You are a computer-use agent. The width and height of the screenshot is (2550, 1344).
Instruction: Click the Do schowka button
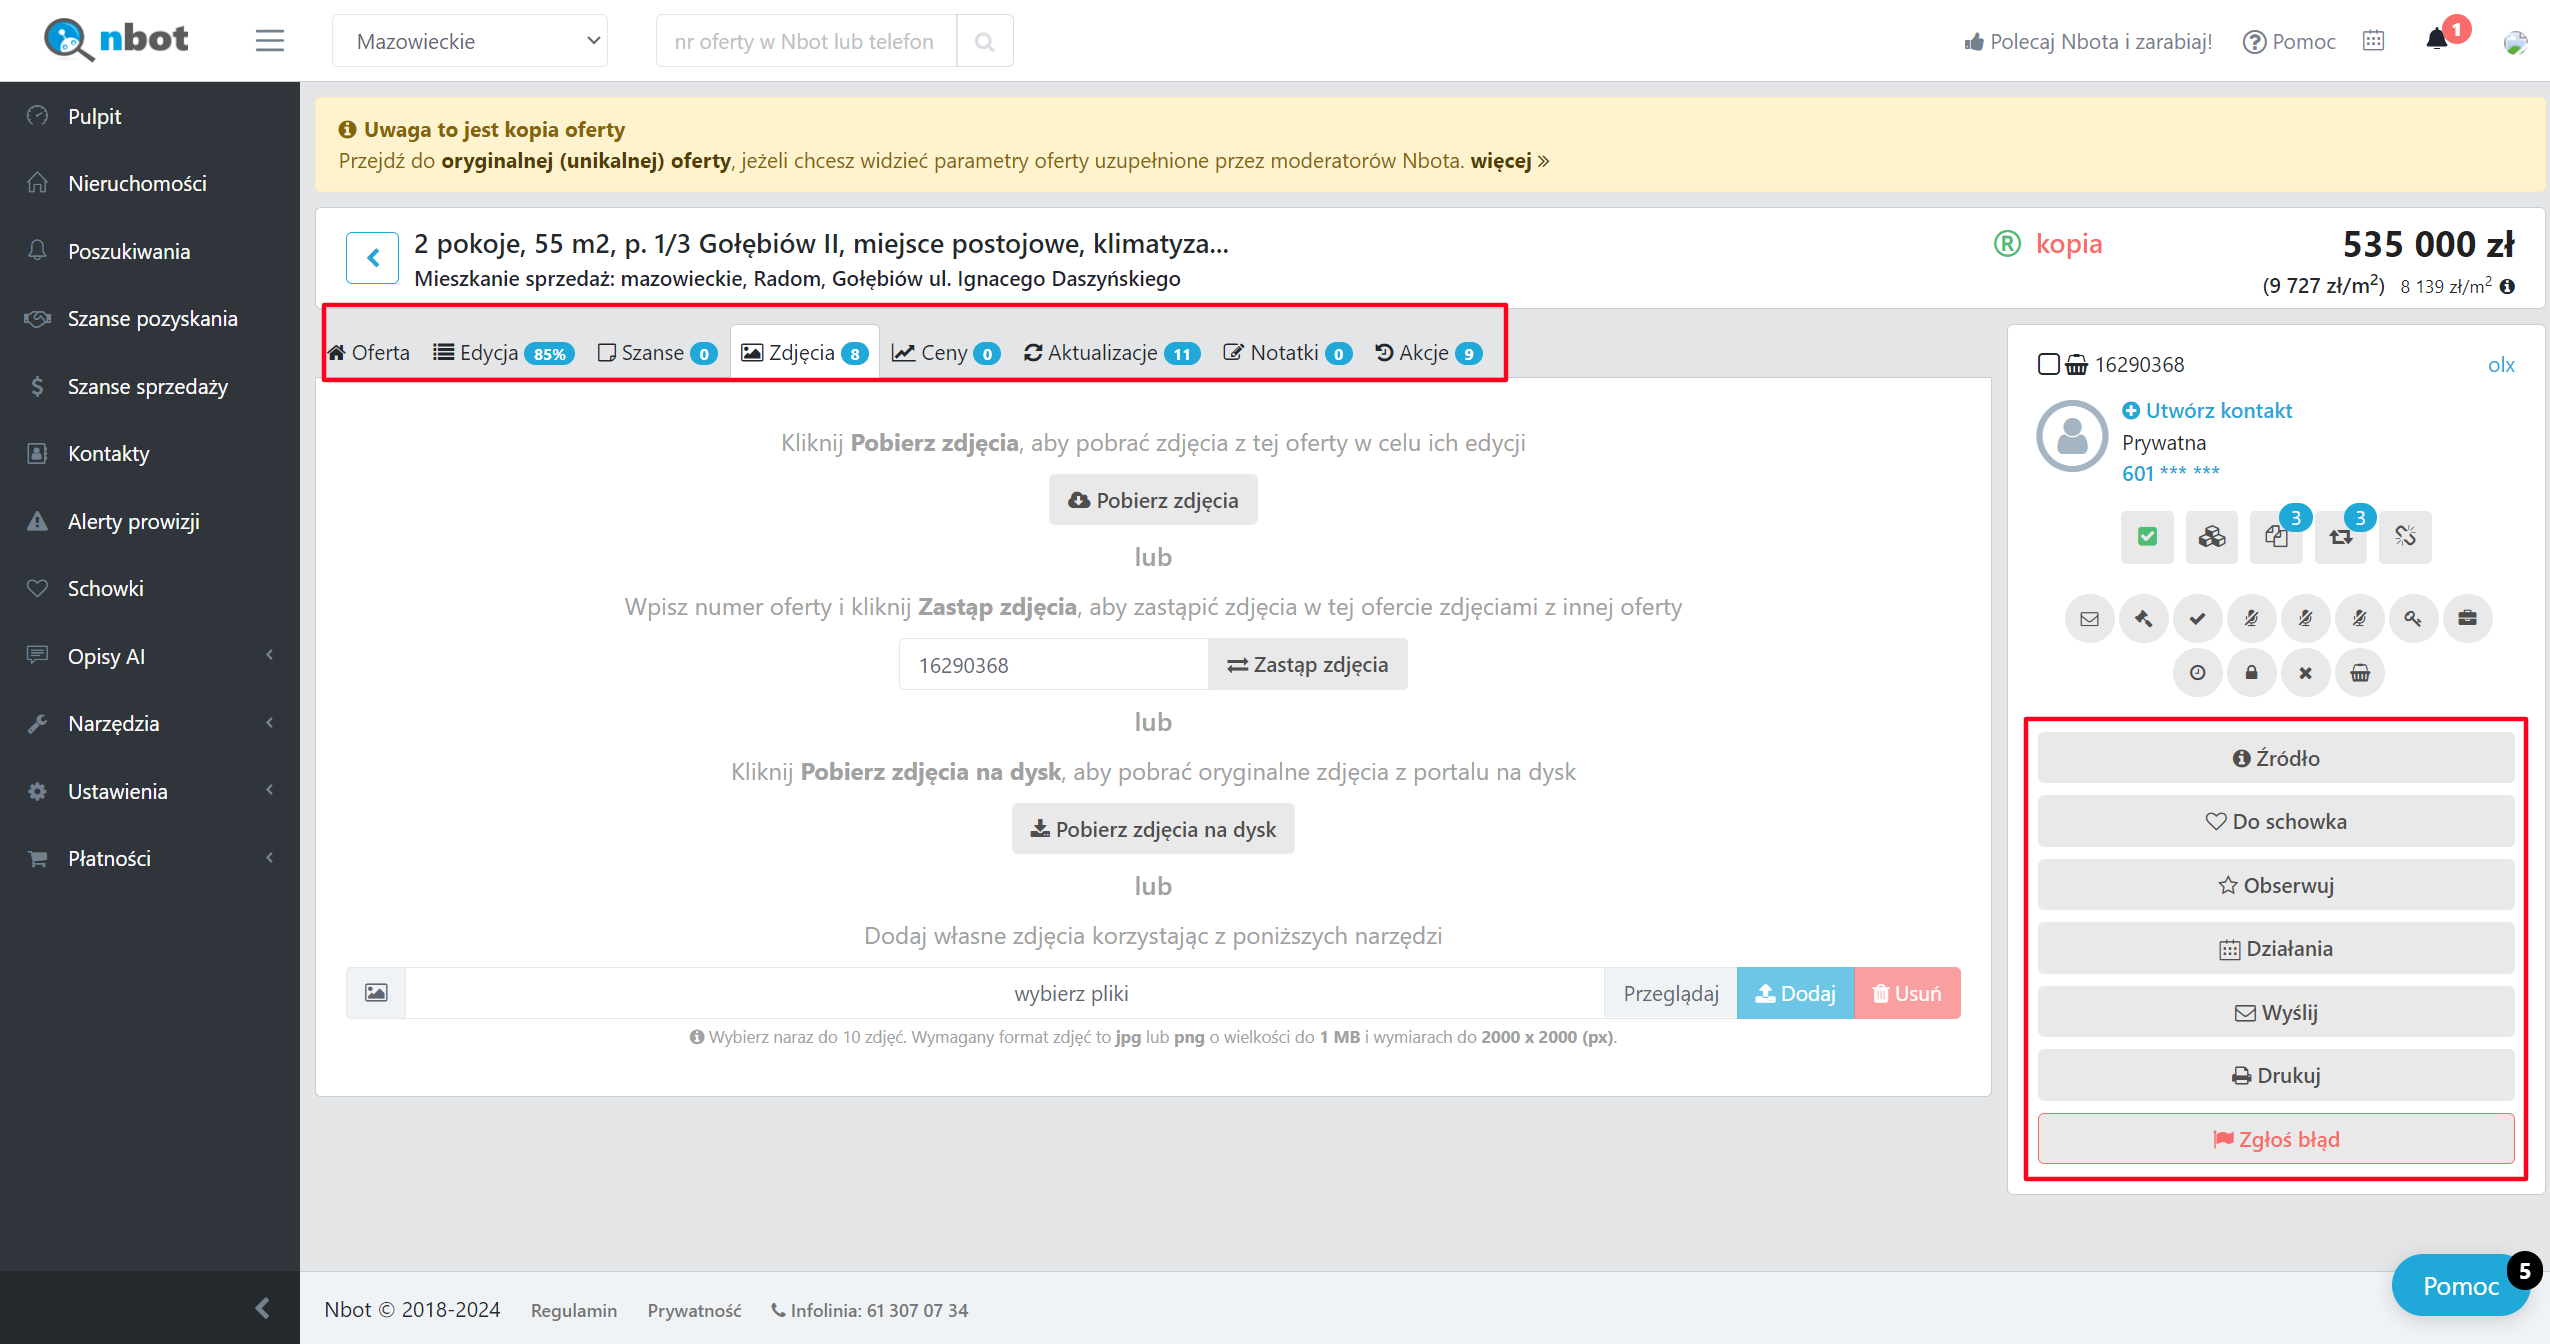click(x=2275, y=821)
